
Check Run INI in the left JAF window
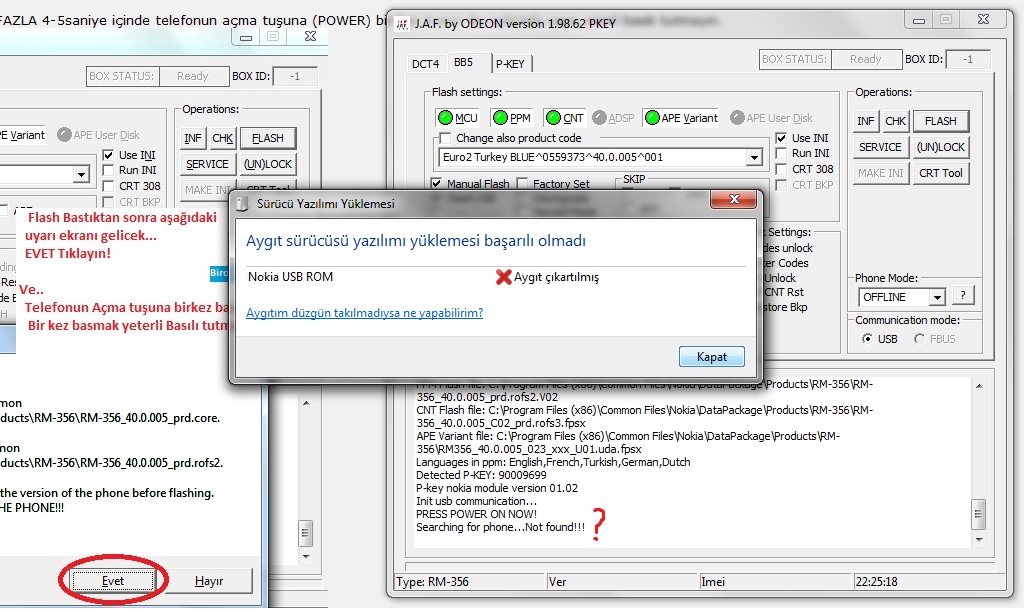click(108, 170)
